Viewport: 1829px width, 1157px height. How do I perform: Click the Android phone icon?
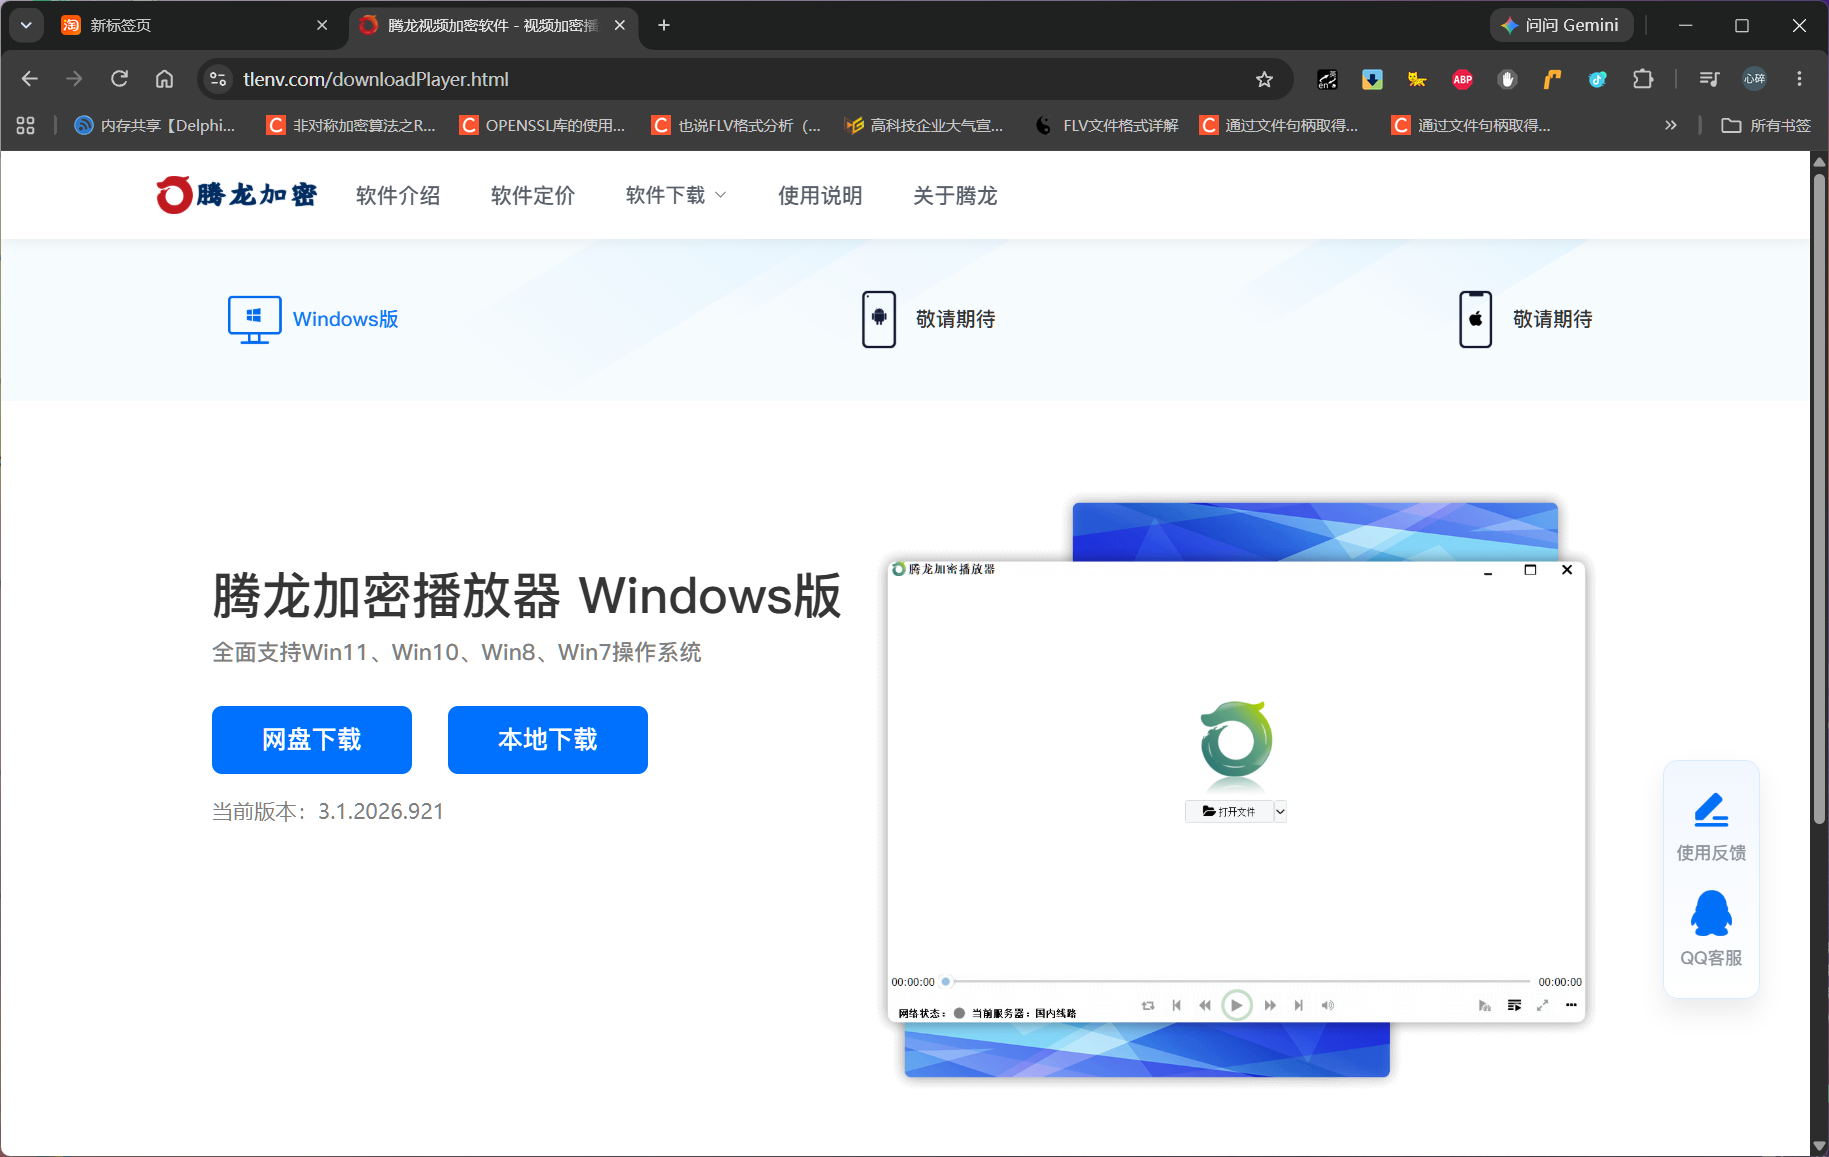click(x=879, y=319)
